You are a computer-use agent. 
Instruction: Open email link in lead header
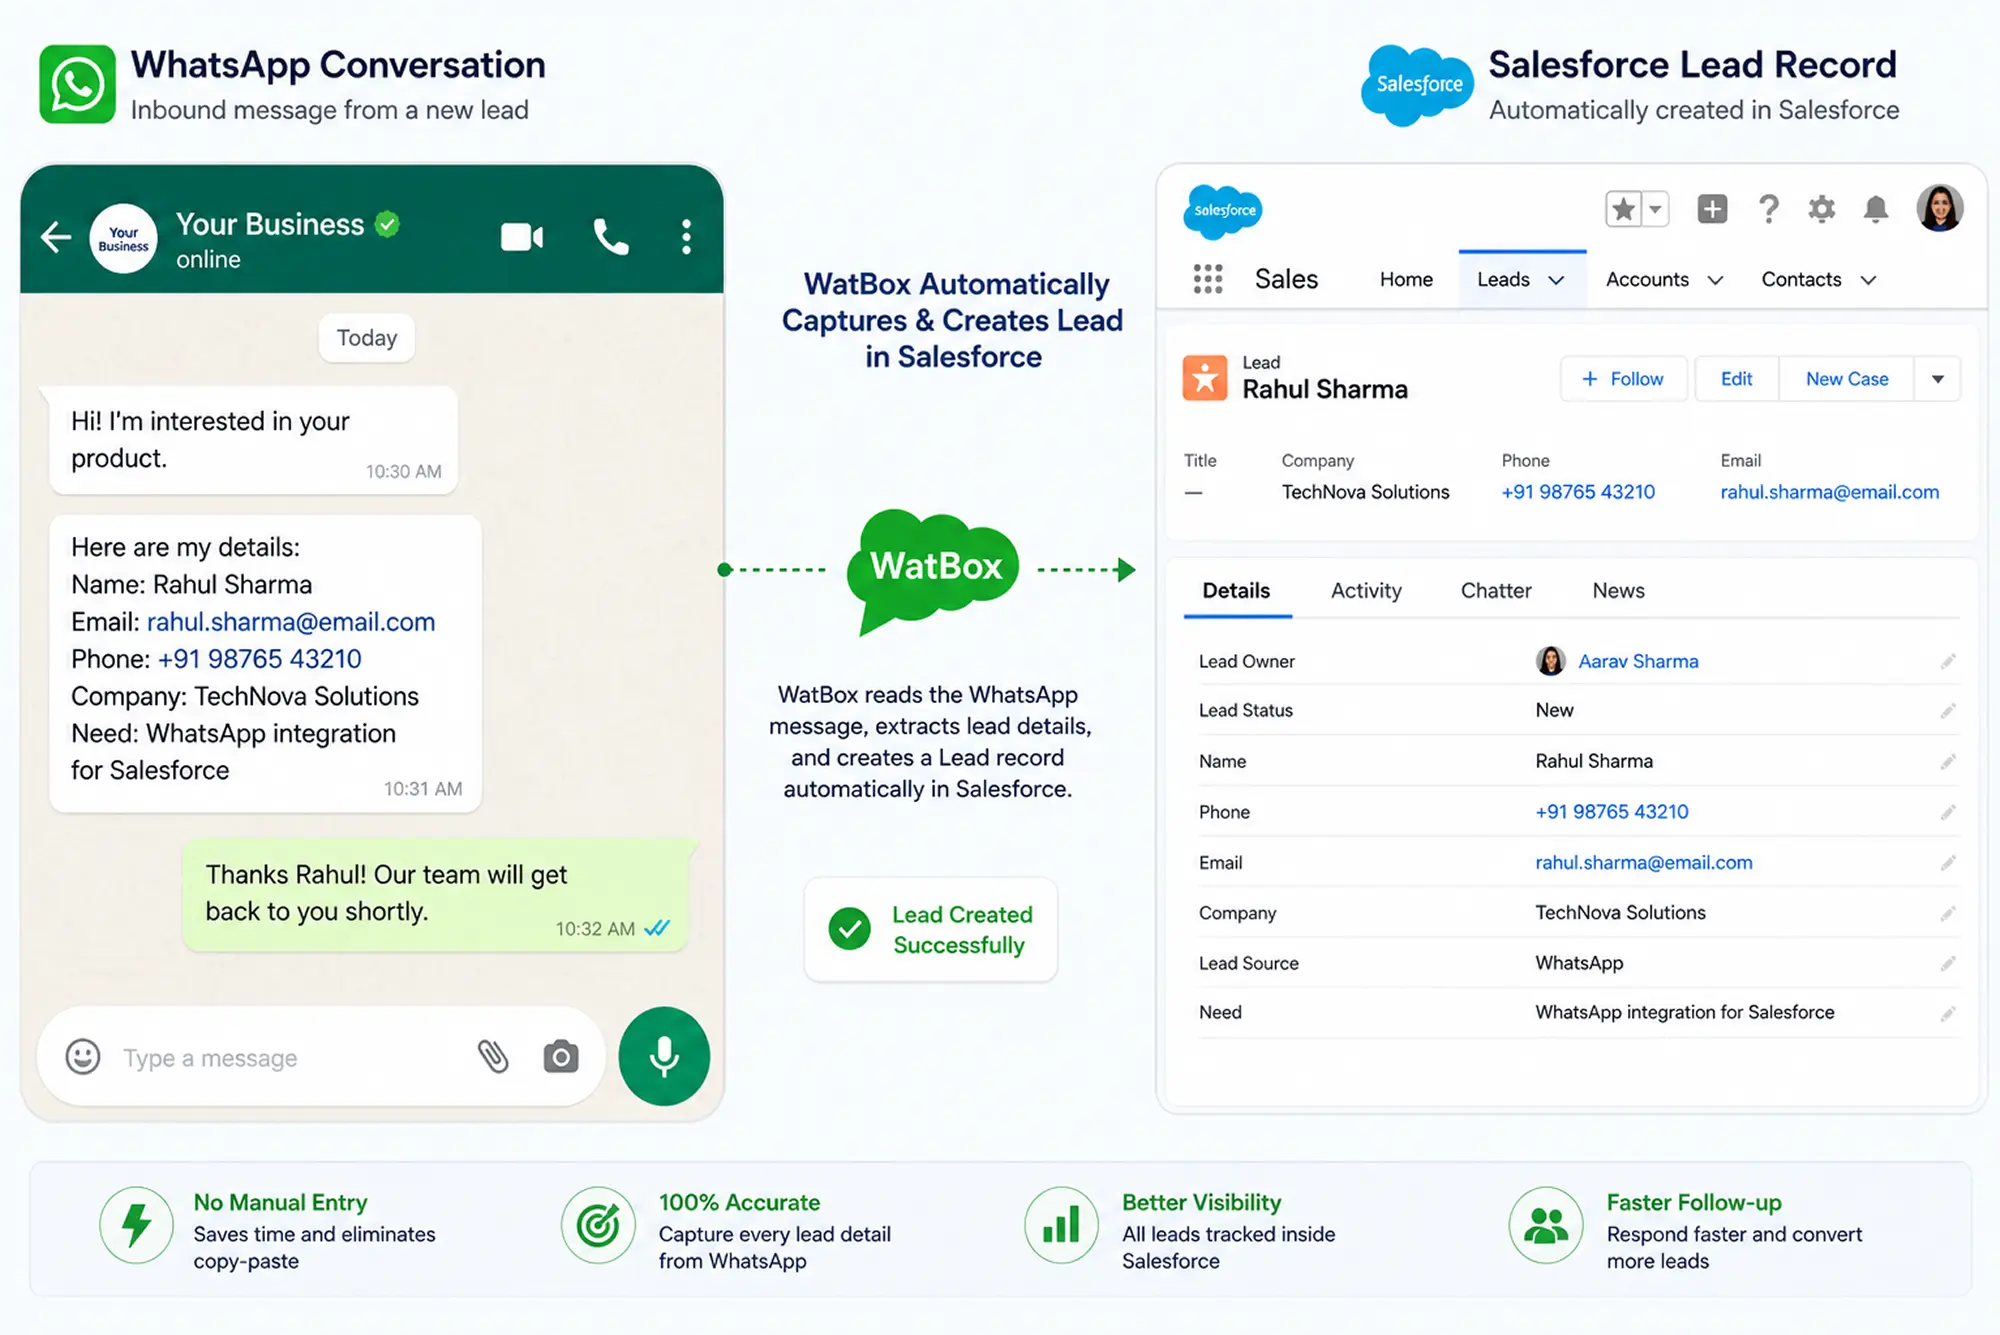point(1829,492)
